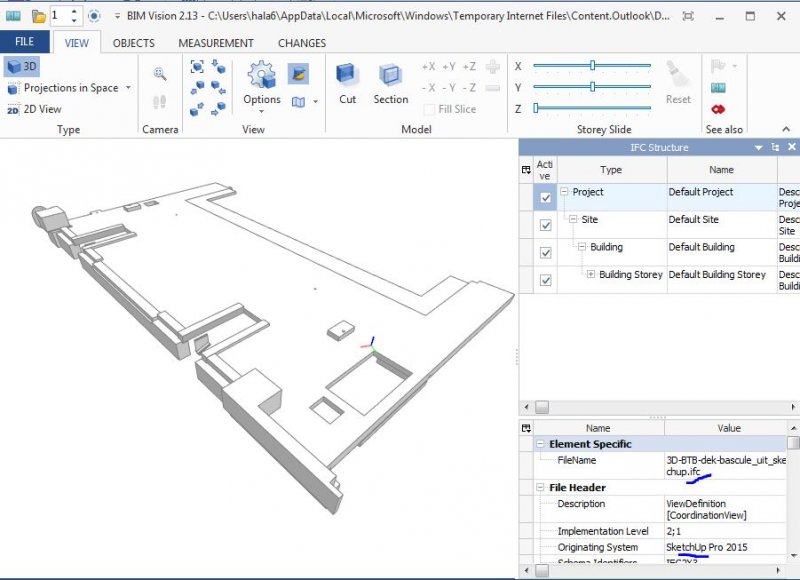Click the zoom magnifier in Camera group
This screenshot has width=800, height=580.
160,73
